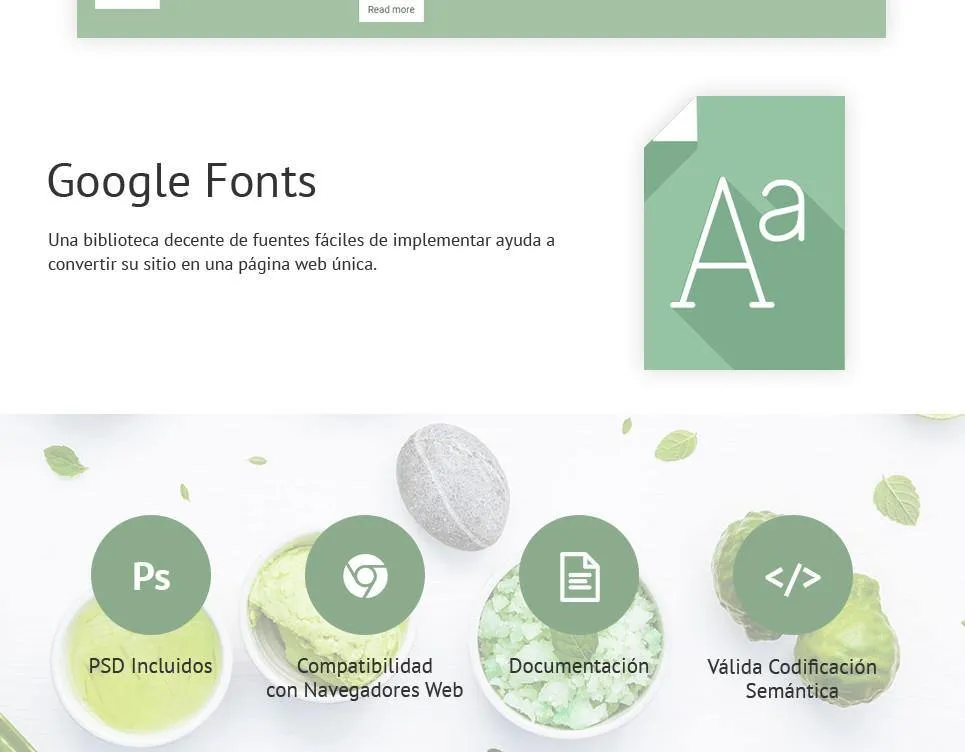Click the Google Fonts document icon
Viewport: 965px width, 752px height.
pyautogui.click(x=744, y=233)
